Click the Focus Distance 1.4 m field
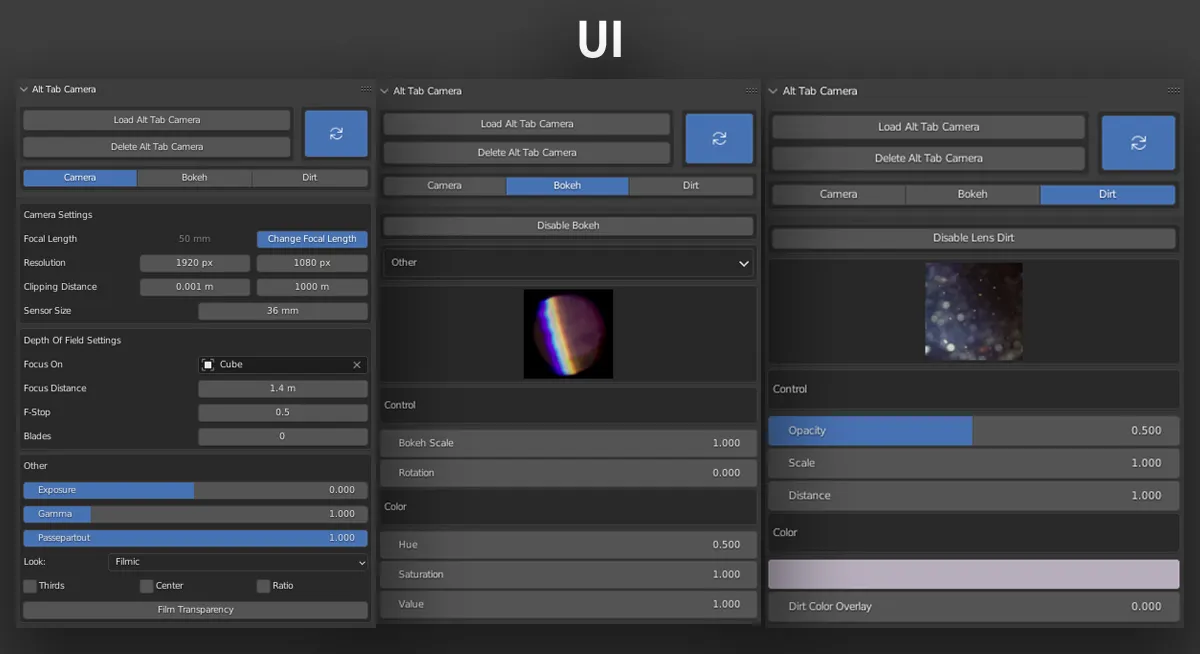This screenshot has width=1200, height=654. [283, 388]
